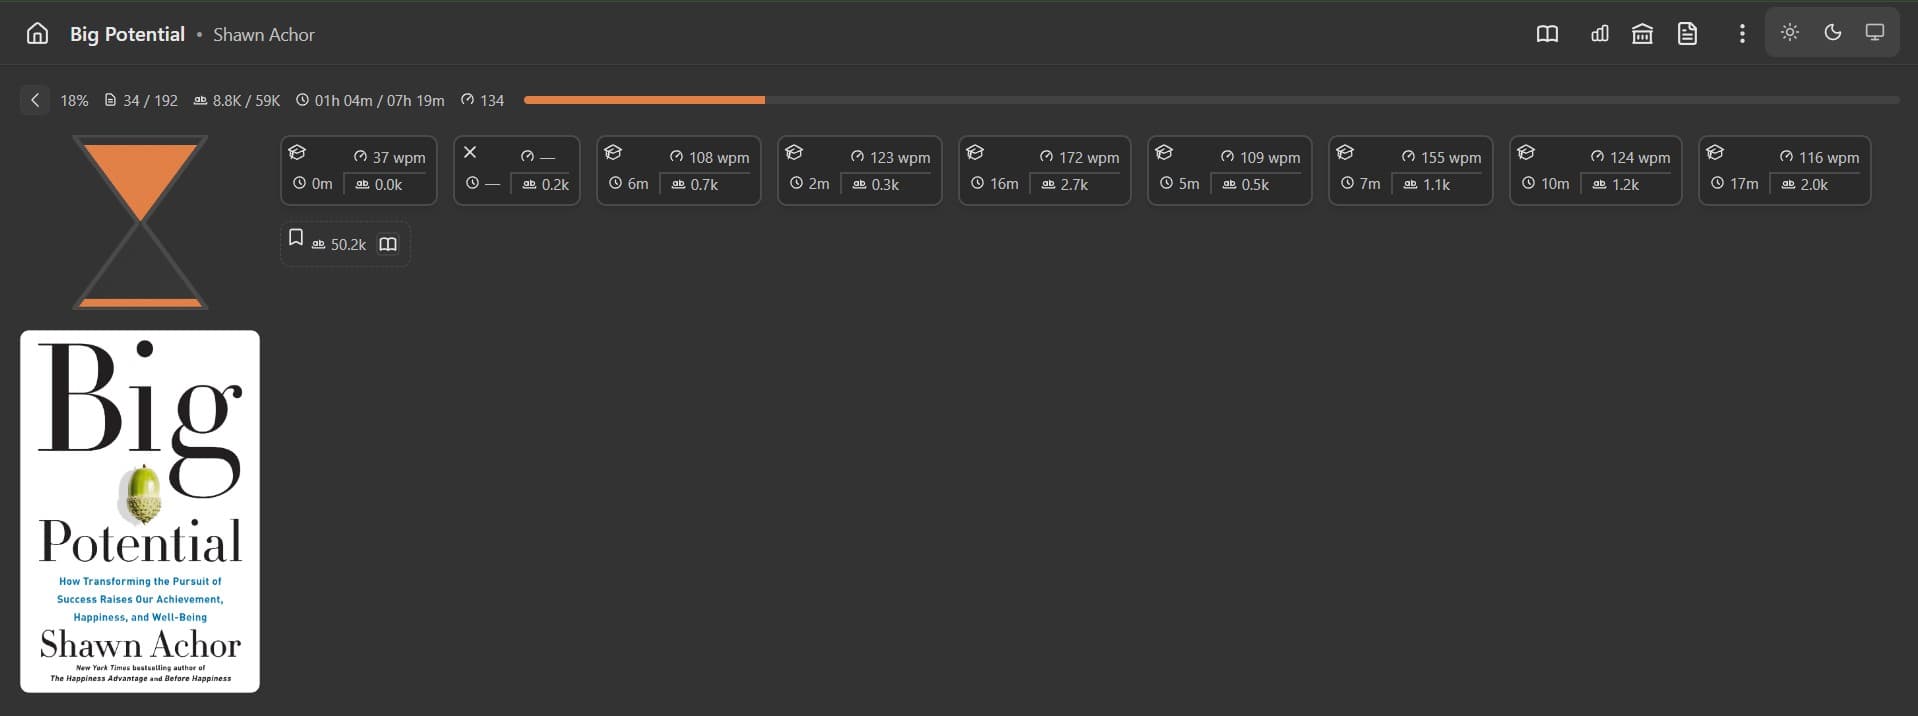
Task: Click the Shawn Achor author name in the header
Action: click(x=264, y=34)
